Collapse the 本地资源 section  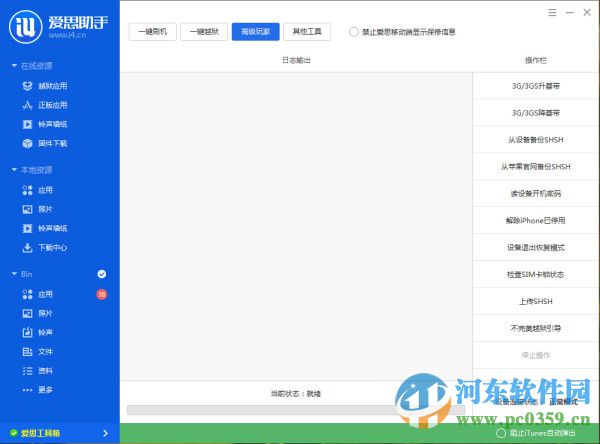click(14, 170)
